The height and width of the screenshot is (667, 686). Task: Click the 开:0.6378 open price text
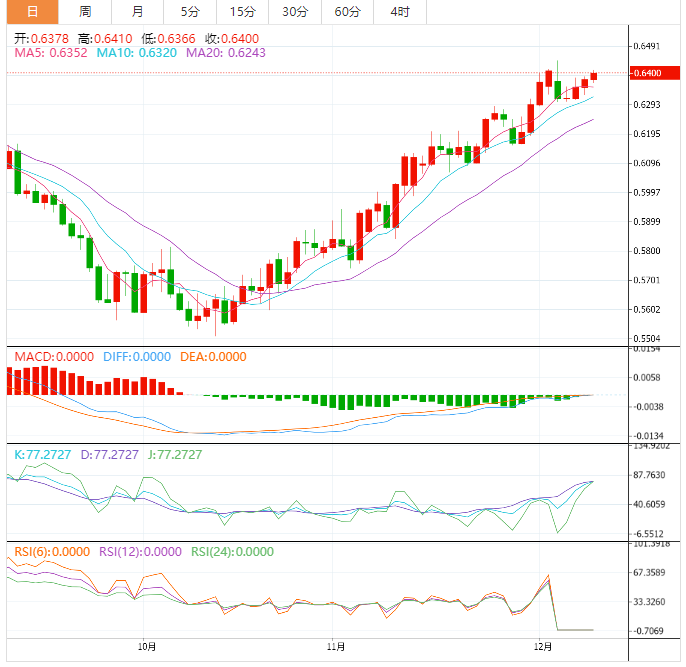[42, 38]
